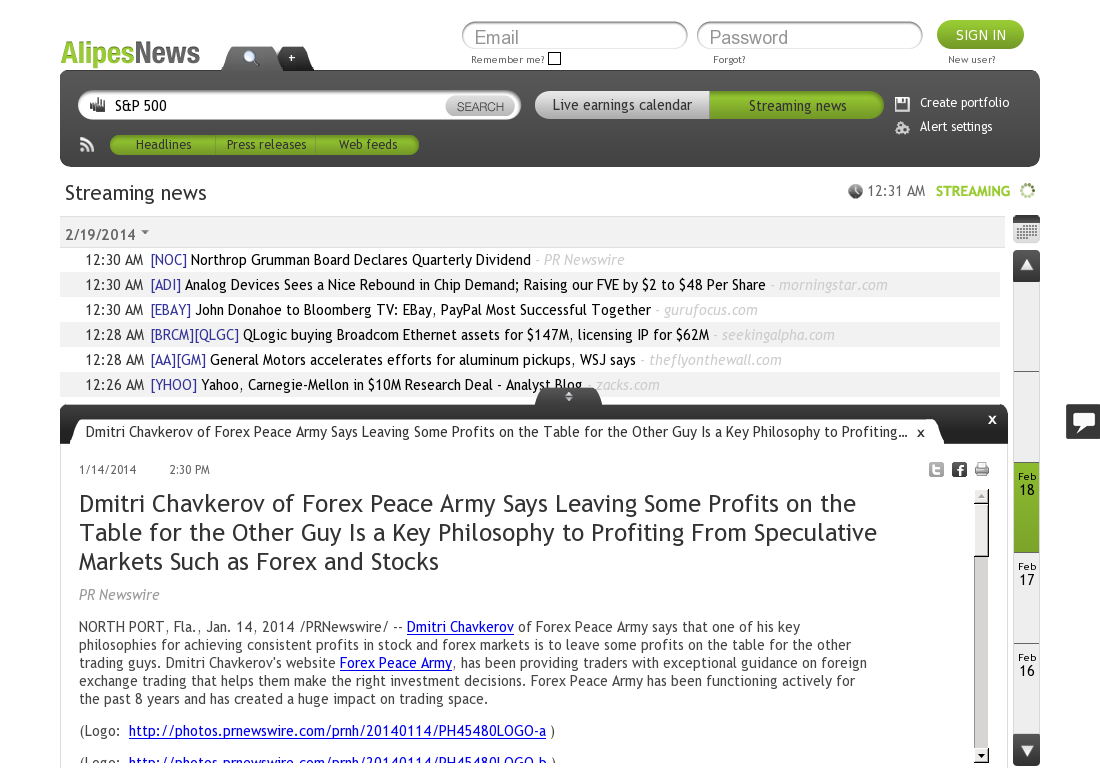Select the Dmitri Chavkerov article tab

(496, 432)
